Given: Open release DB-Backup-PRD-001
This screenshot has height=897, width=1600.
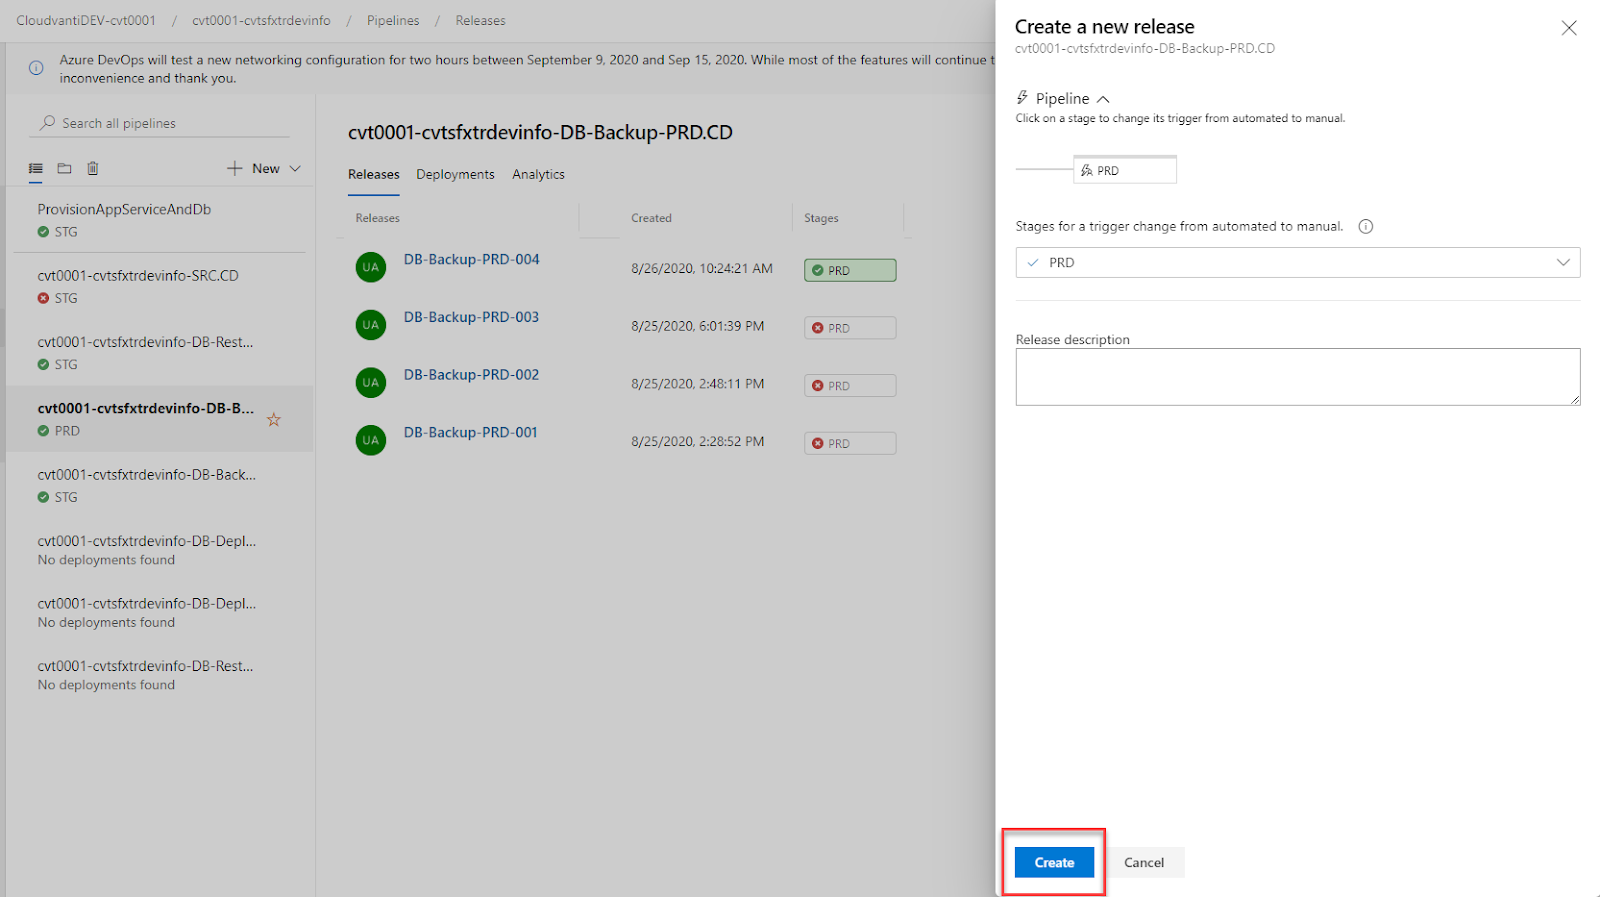Looking at the screenshot, I should coord(470,433).
